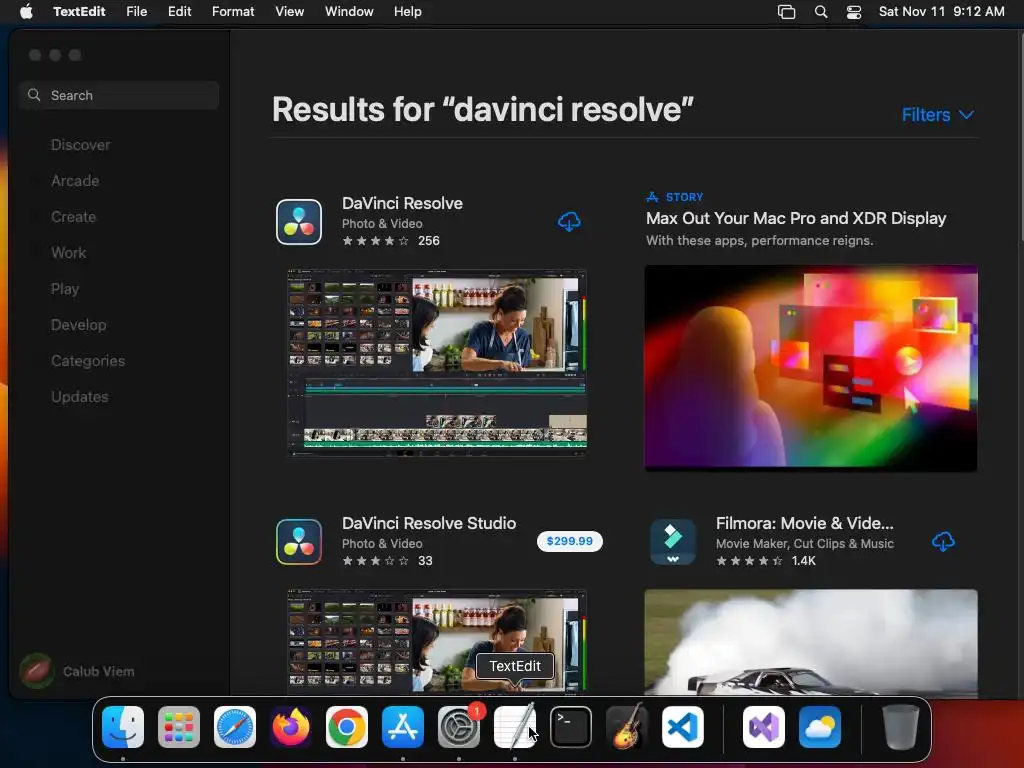Select Develop in the sidebar
1024x768 pixels.
click(78, 325)
